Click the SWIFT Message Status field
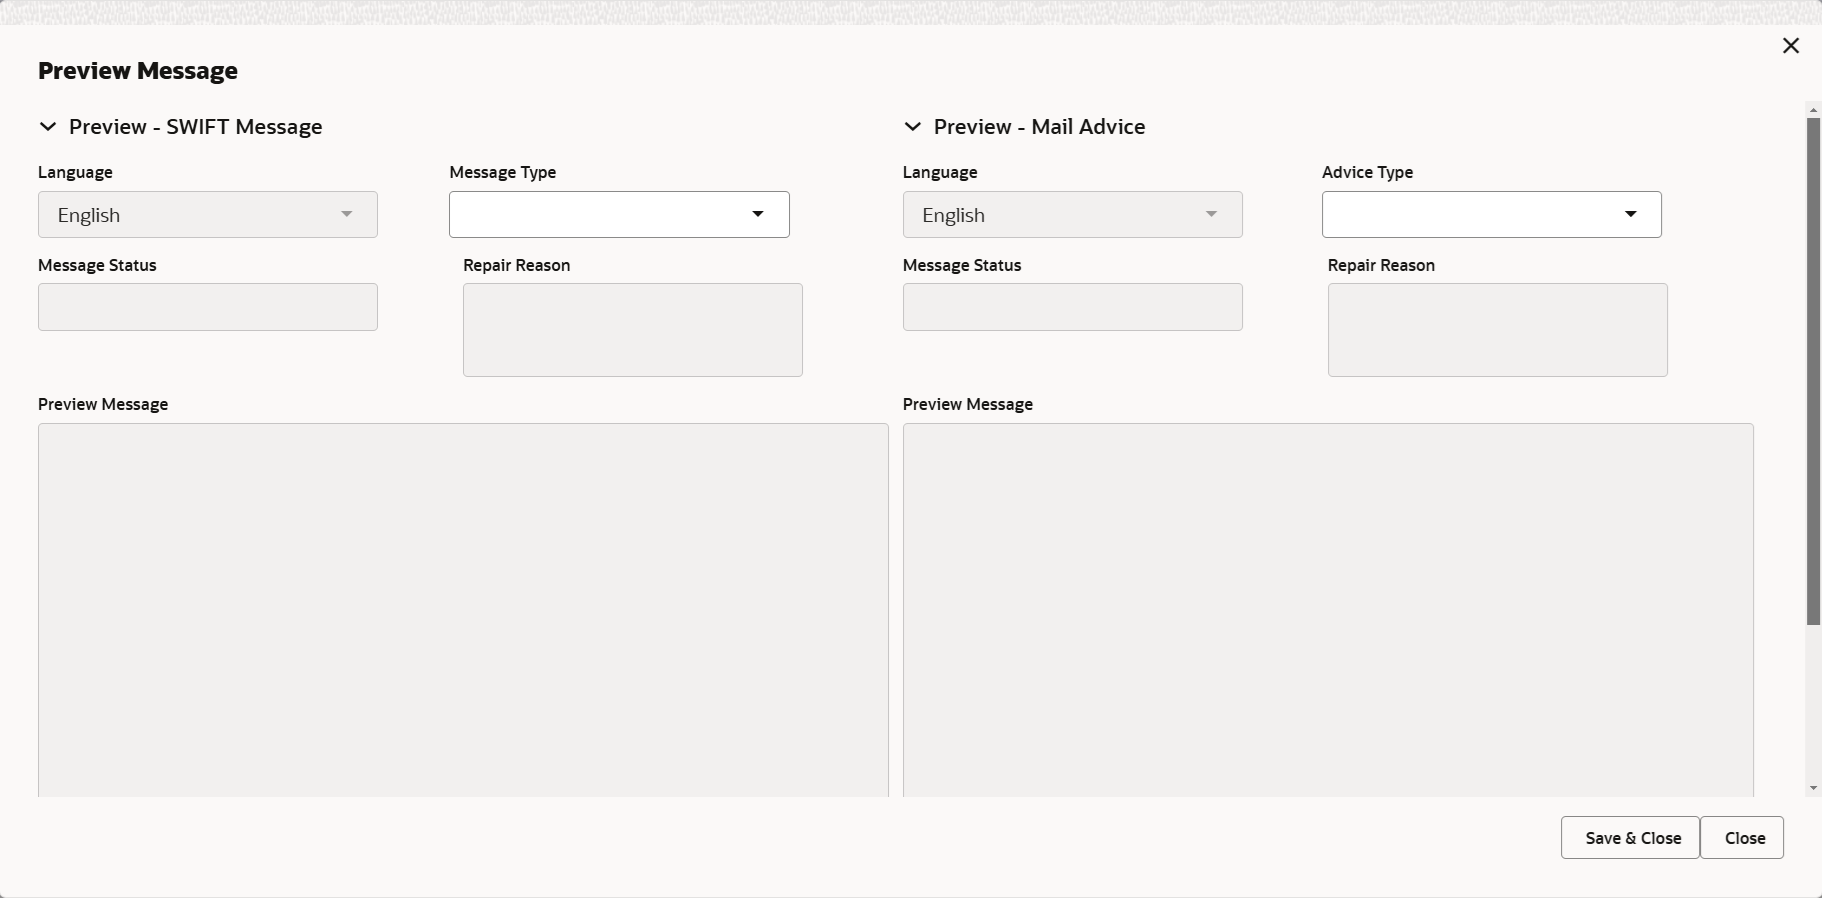Viewport: 1822px width, 898px height. (x=208, y=307)
